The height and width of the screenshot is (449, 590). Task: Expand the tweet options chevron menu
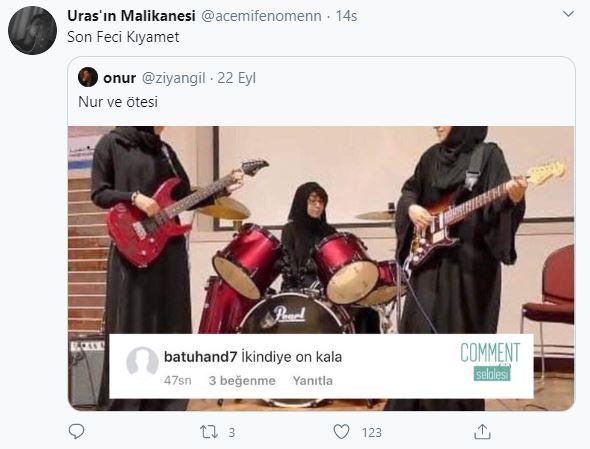(x=568, y=14)
